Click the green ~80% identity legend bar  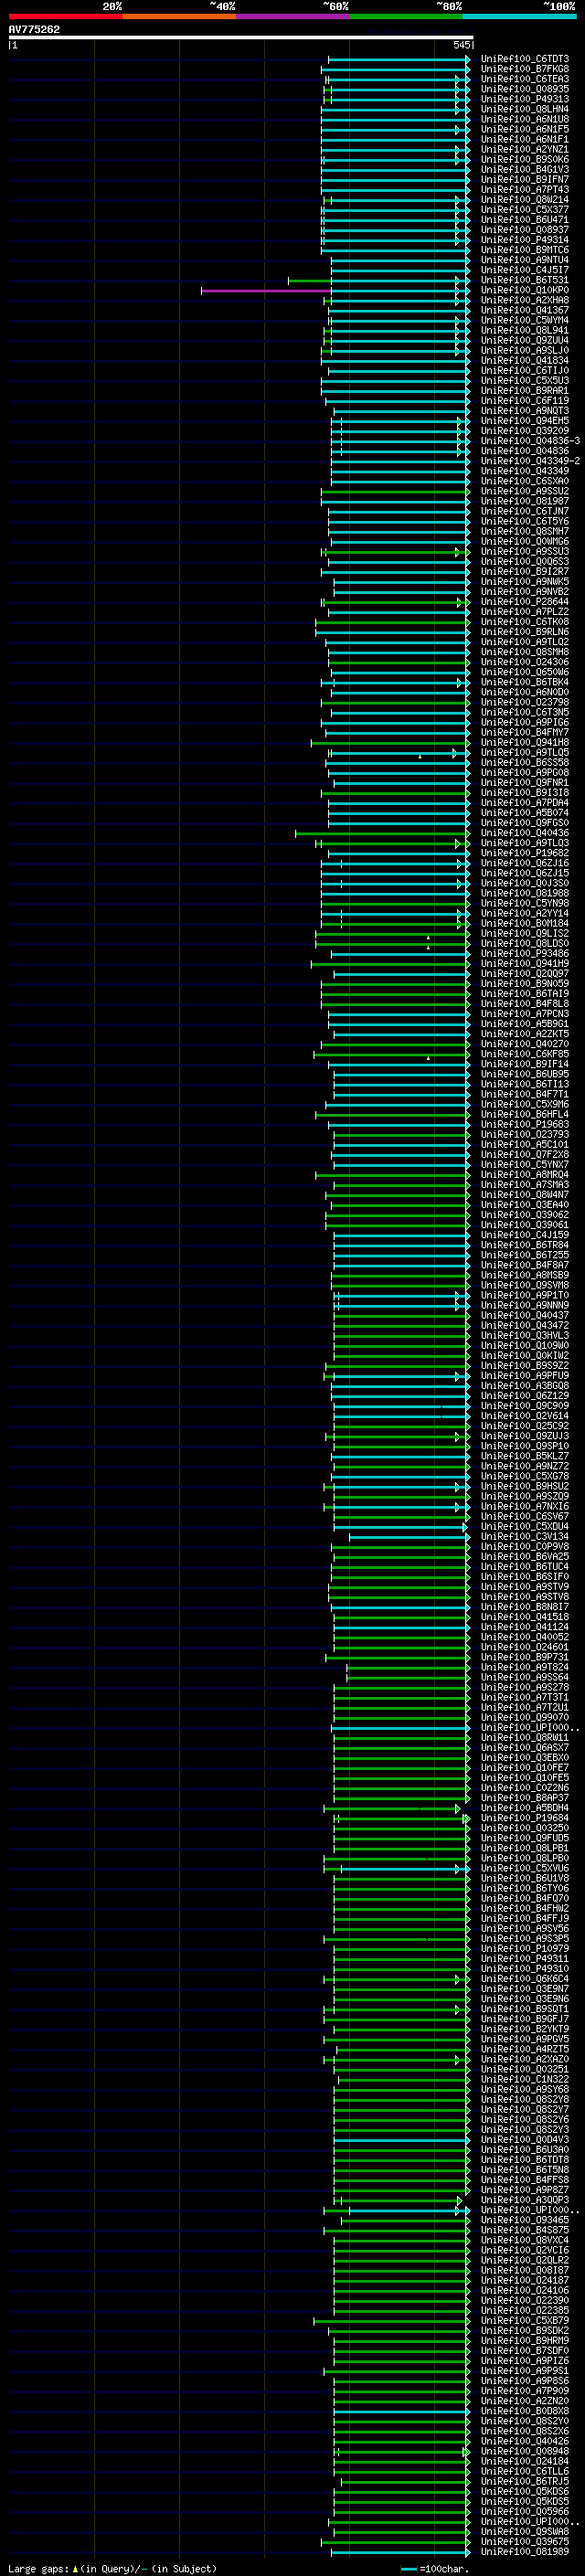[x=406, y=16]
